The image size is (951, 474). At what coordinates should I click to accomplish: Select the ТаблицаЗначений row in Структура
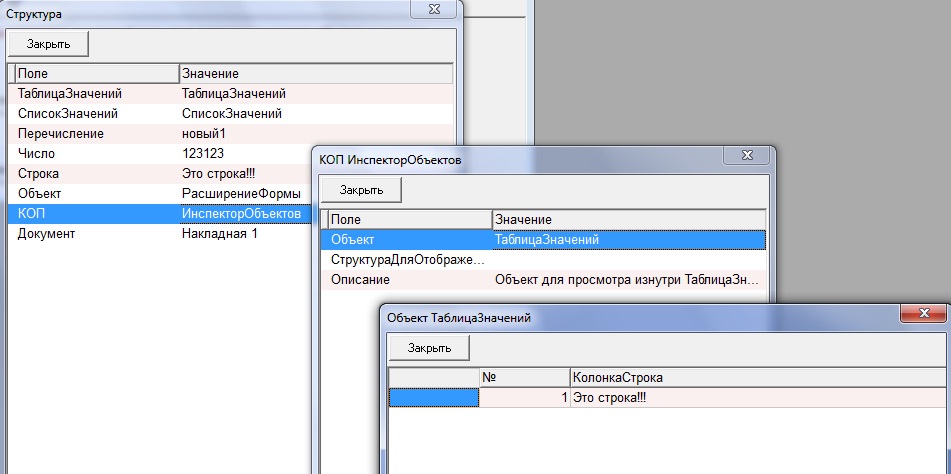[68, 94]
